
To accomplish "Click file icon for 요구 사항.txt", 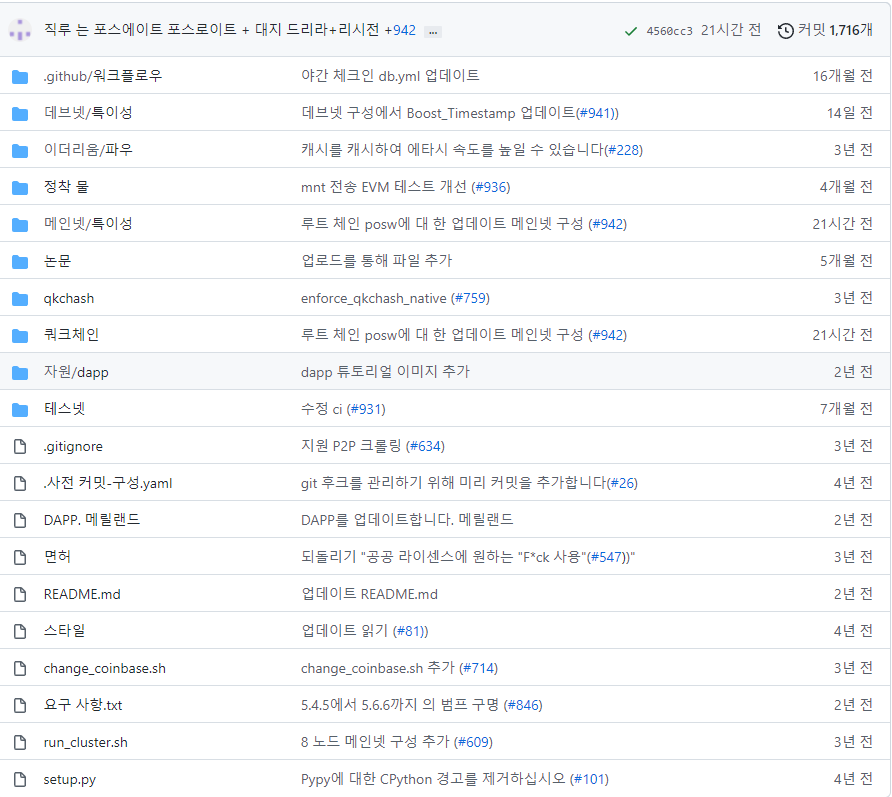I will pyautogui.click(x=20, y=705).
